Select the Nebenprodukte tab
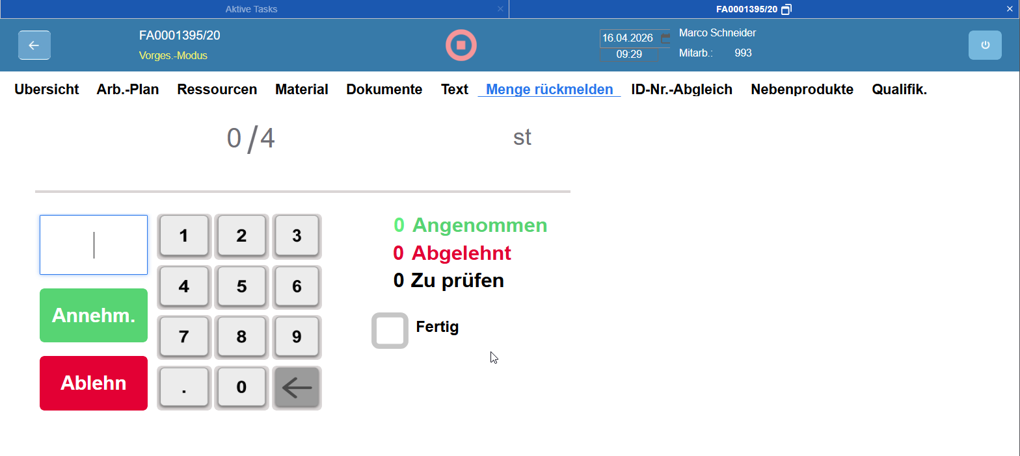The width and height of the screenshot is (1020, 456). pyautogui.click(x=801, y=89)
